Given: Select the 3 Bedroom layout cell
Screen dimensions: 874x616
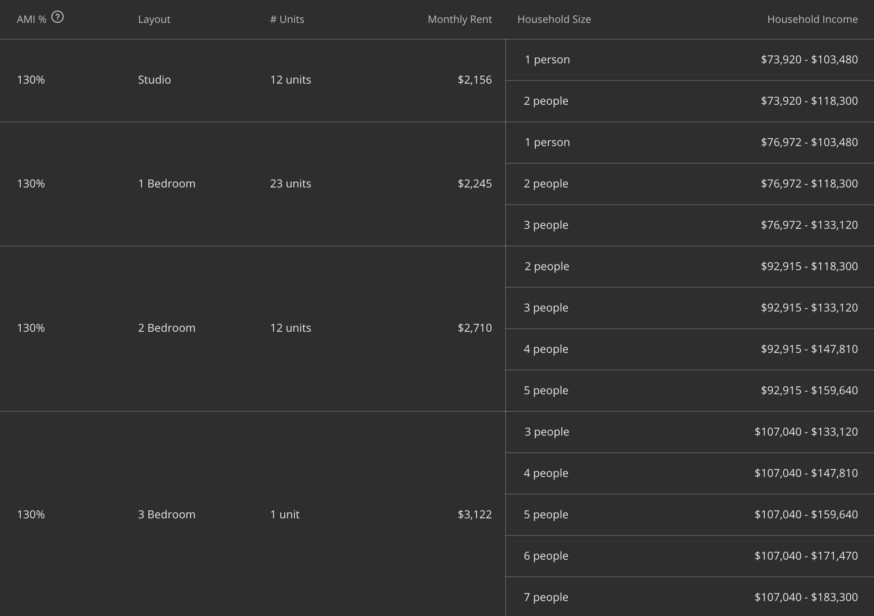Looking at the screenshot, I should click(166, 515).
